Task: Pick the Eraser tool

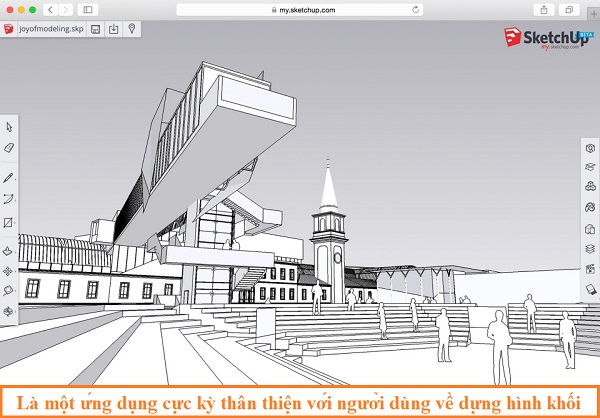Action: coord(9,147)
